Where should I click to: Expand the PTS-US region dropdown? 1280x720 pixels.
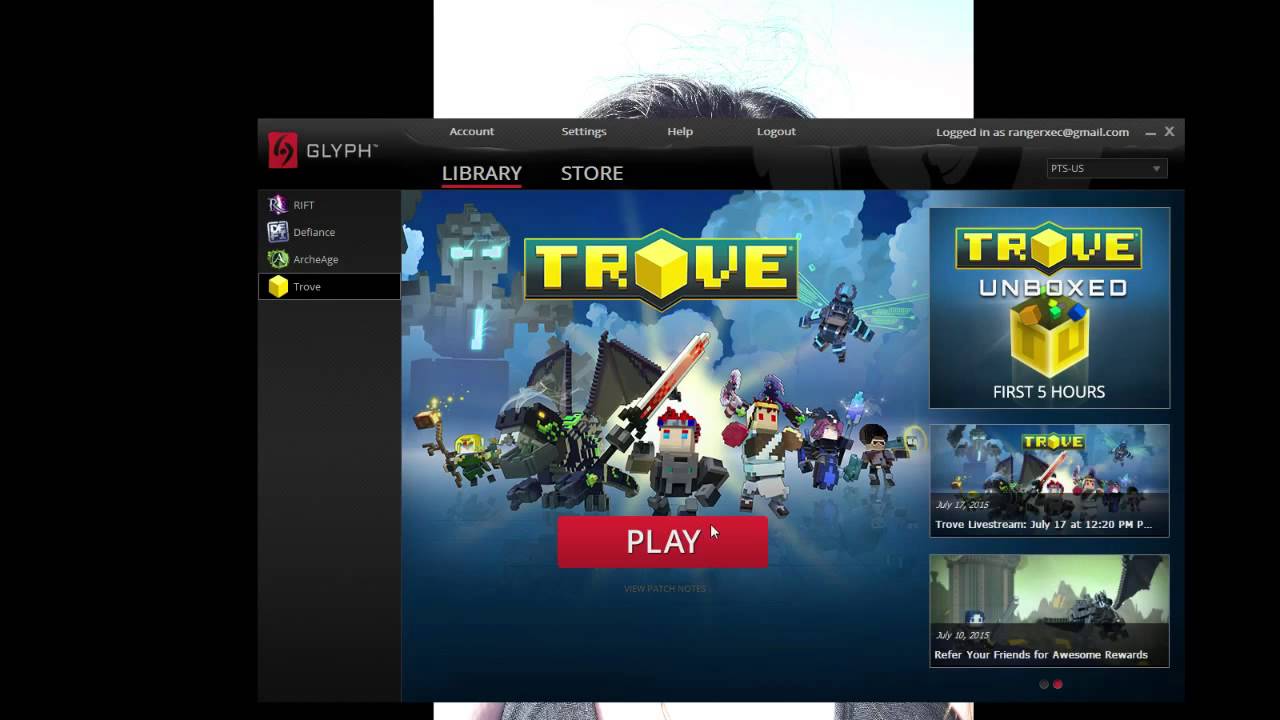click(1106, 168)
